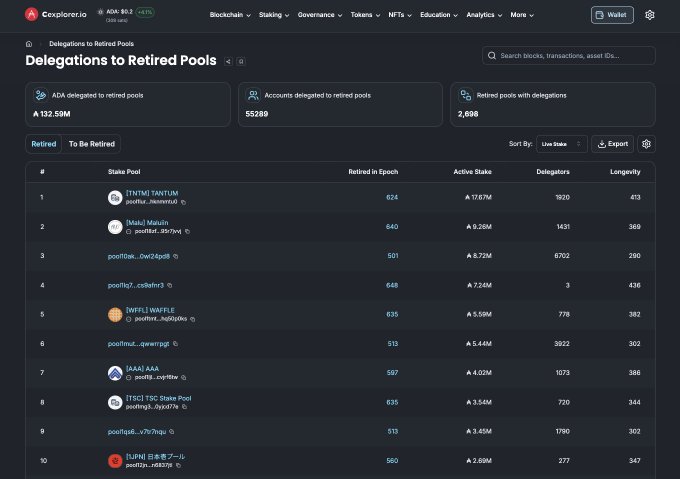The width and height of the screenshot is (680, 479).
Task: Copy pool10ak...0wl24pd8 ID
Action: coord(176,256)
